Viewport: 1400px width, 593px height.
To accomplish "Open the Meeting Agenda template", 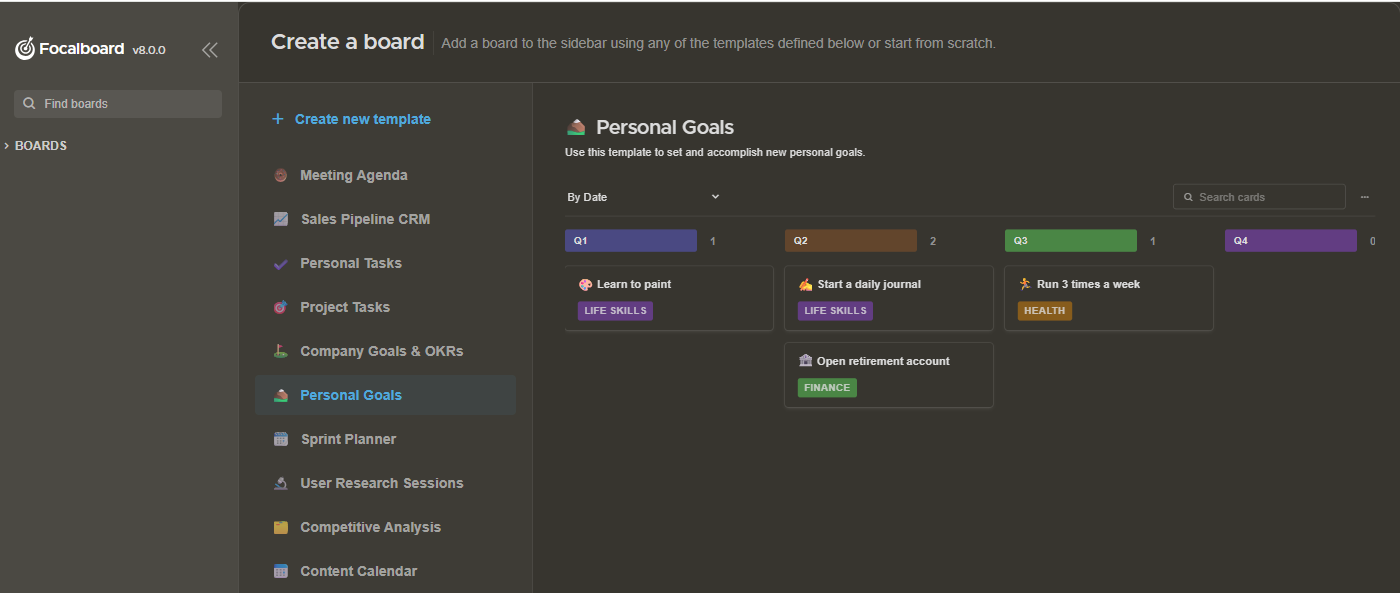I will tap(353, 175).
